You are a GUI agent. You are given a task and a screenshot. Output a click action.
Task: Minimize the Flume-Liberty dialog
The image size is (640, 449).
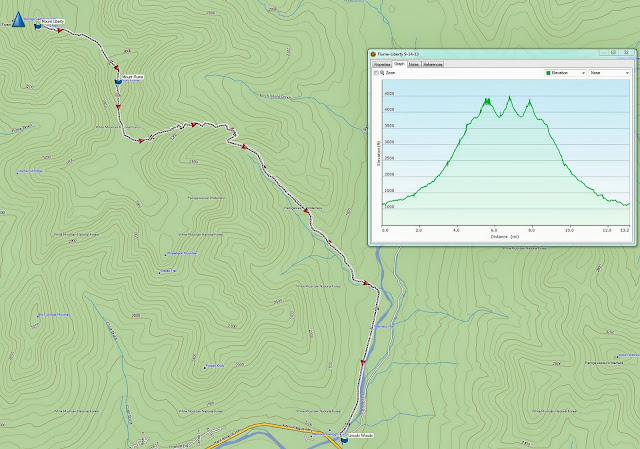pos(604,53)
